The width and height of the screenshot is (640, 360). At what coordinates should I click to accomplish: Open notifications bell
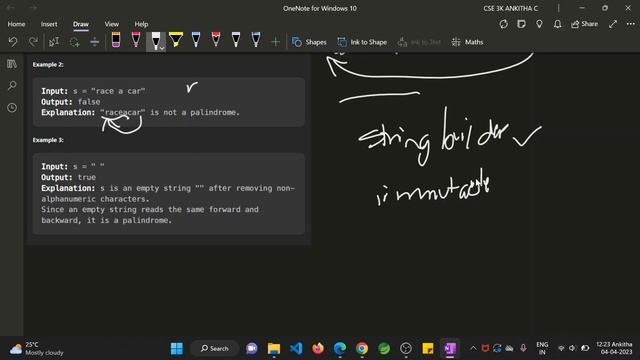pos(557,24)
